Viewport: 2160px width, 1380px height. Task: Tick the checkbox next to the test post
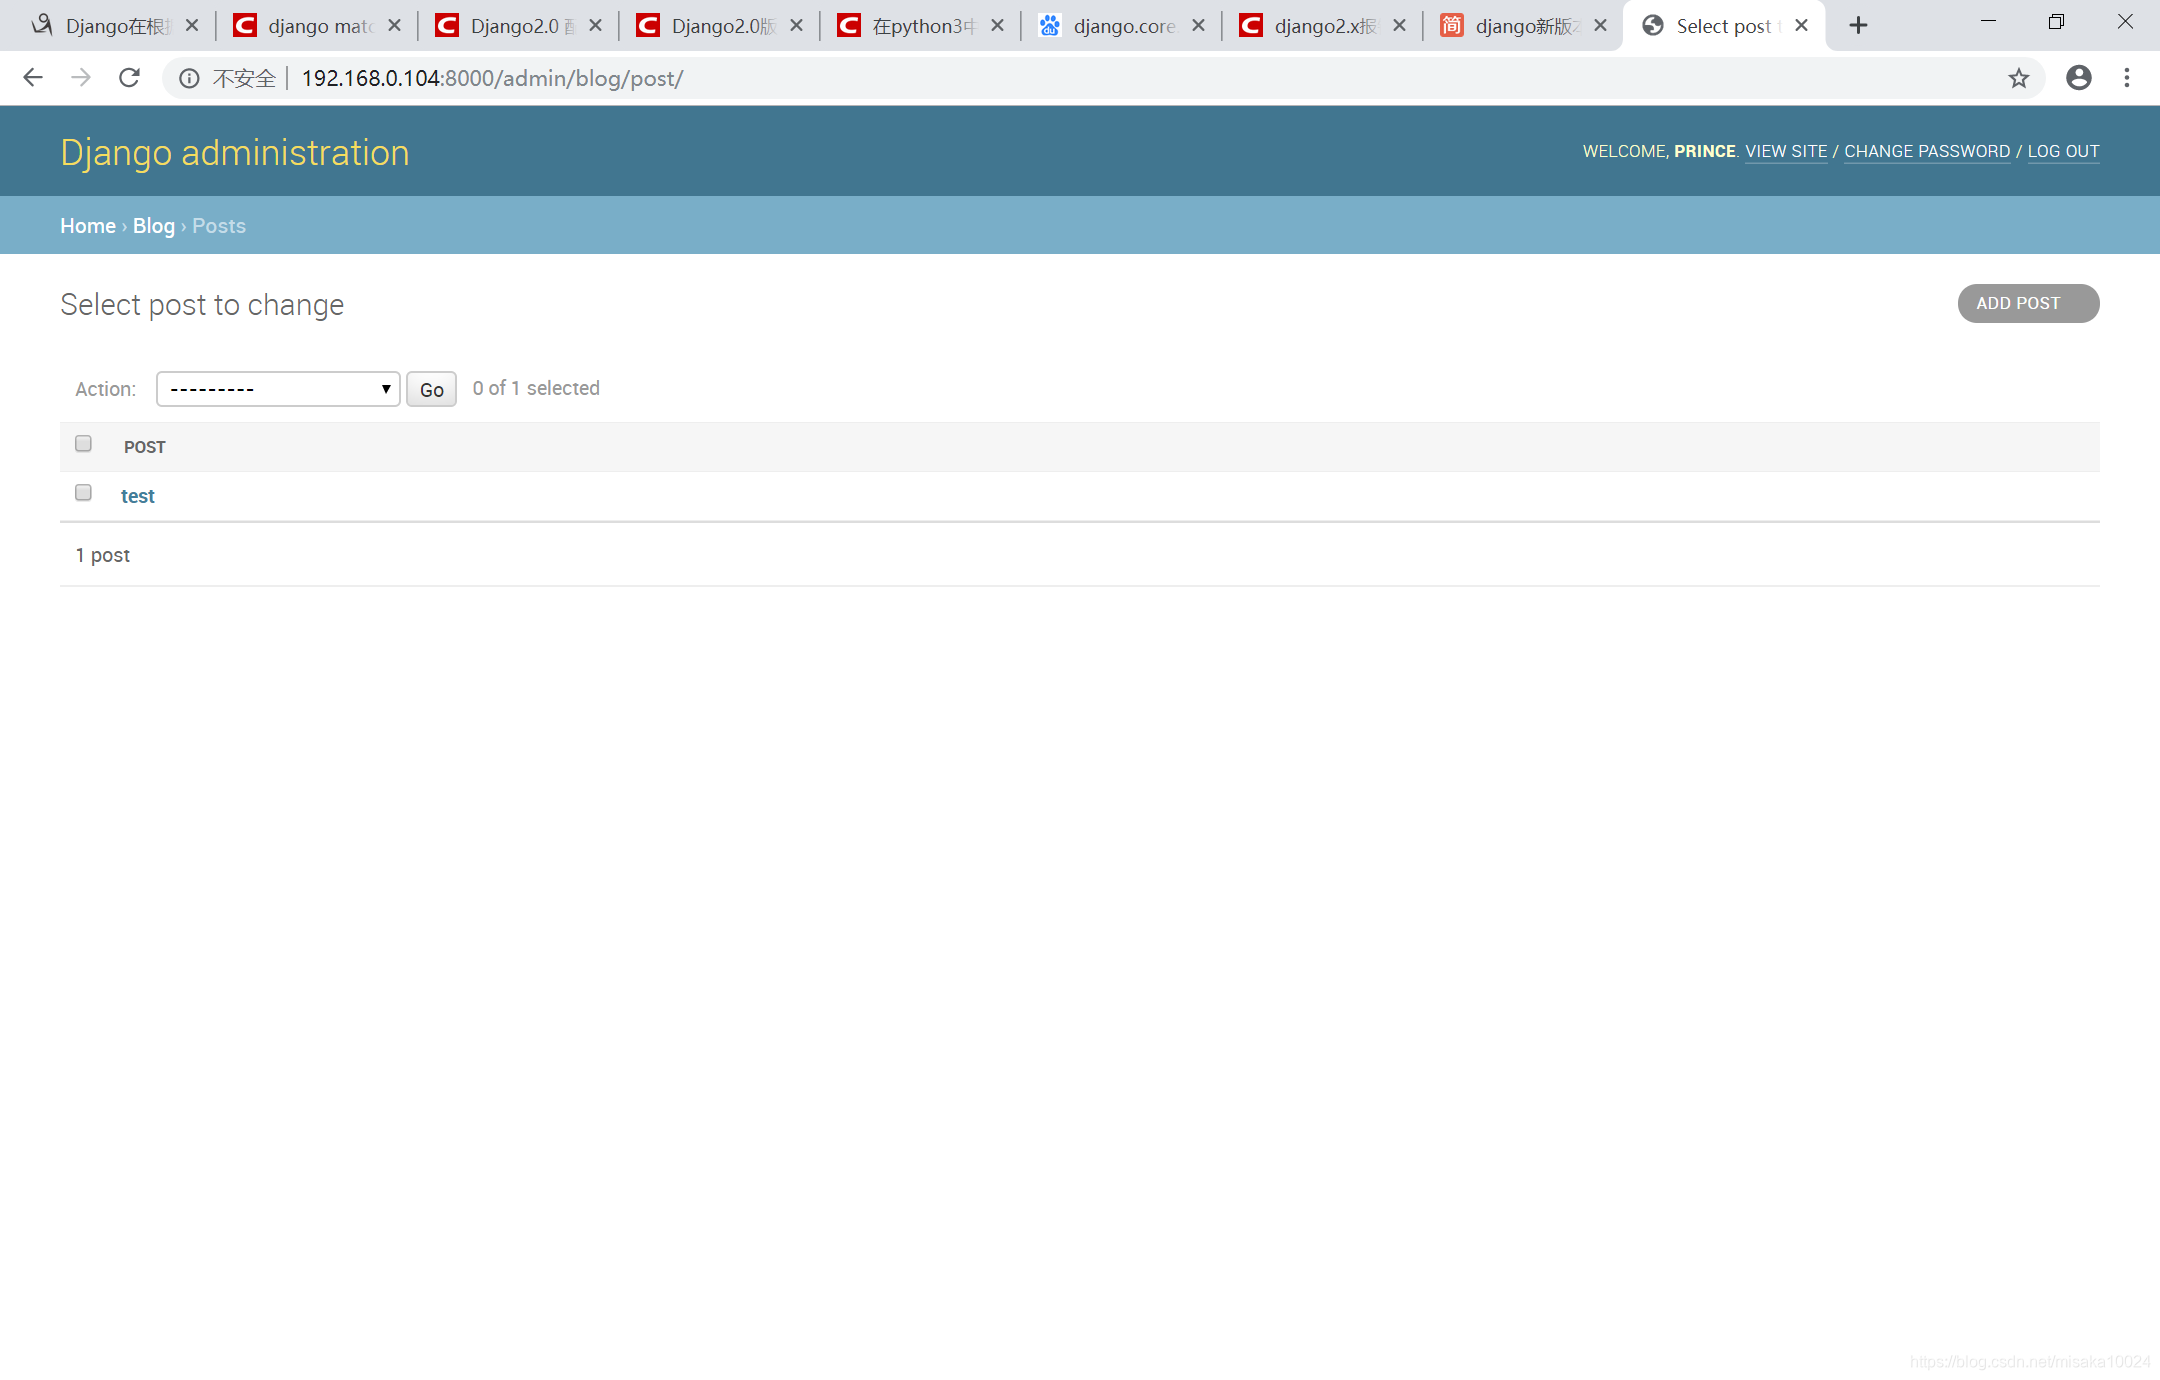(84, 493)
